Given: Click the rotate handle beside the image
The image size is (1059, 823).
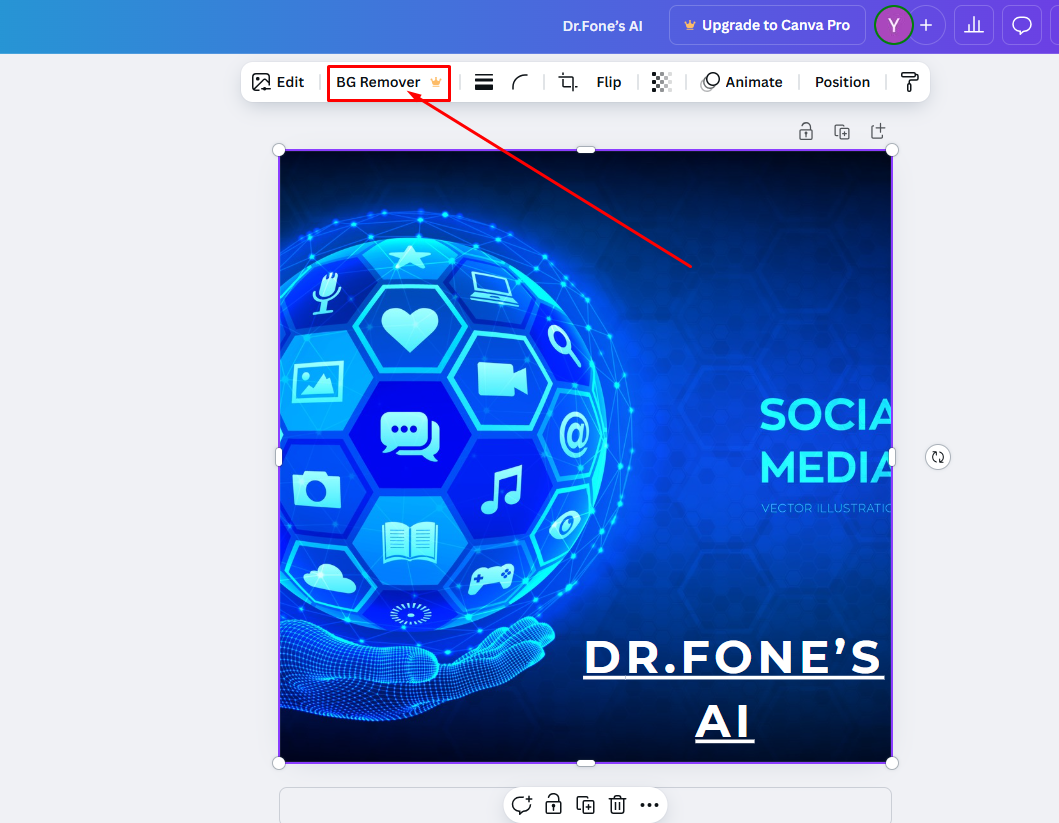Looking at the screenshot, I should (x=937, y=457).
